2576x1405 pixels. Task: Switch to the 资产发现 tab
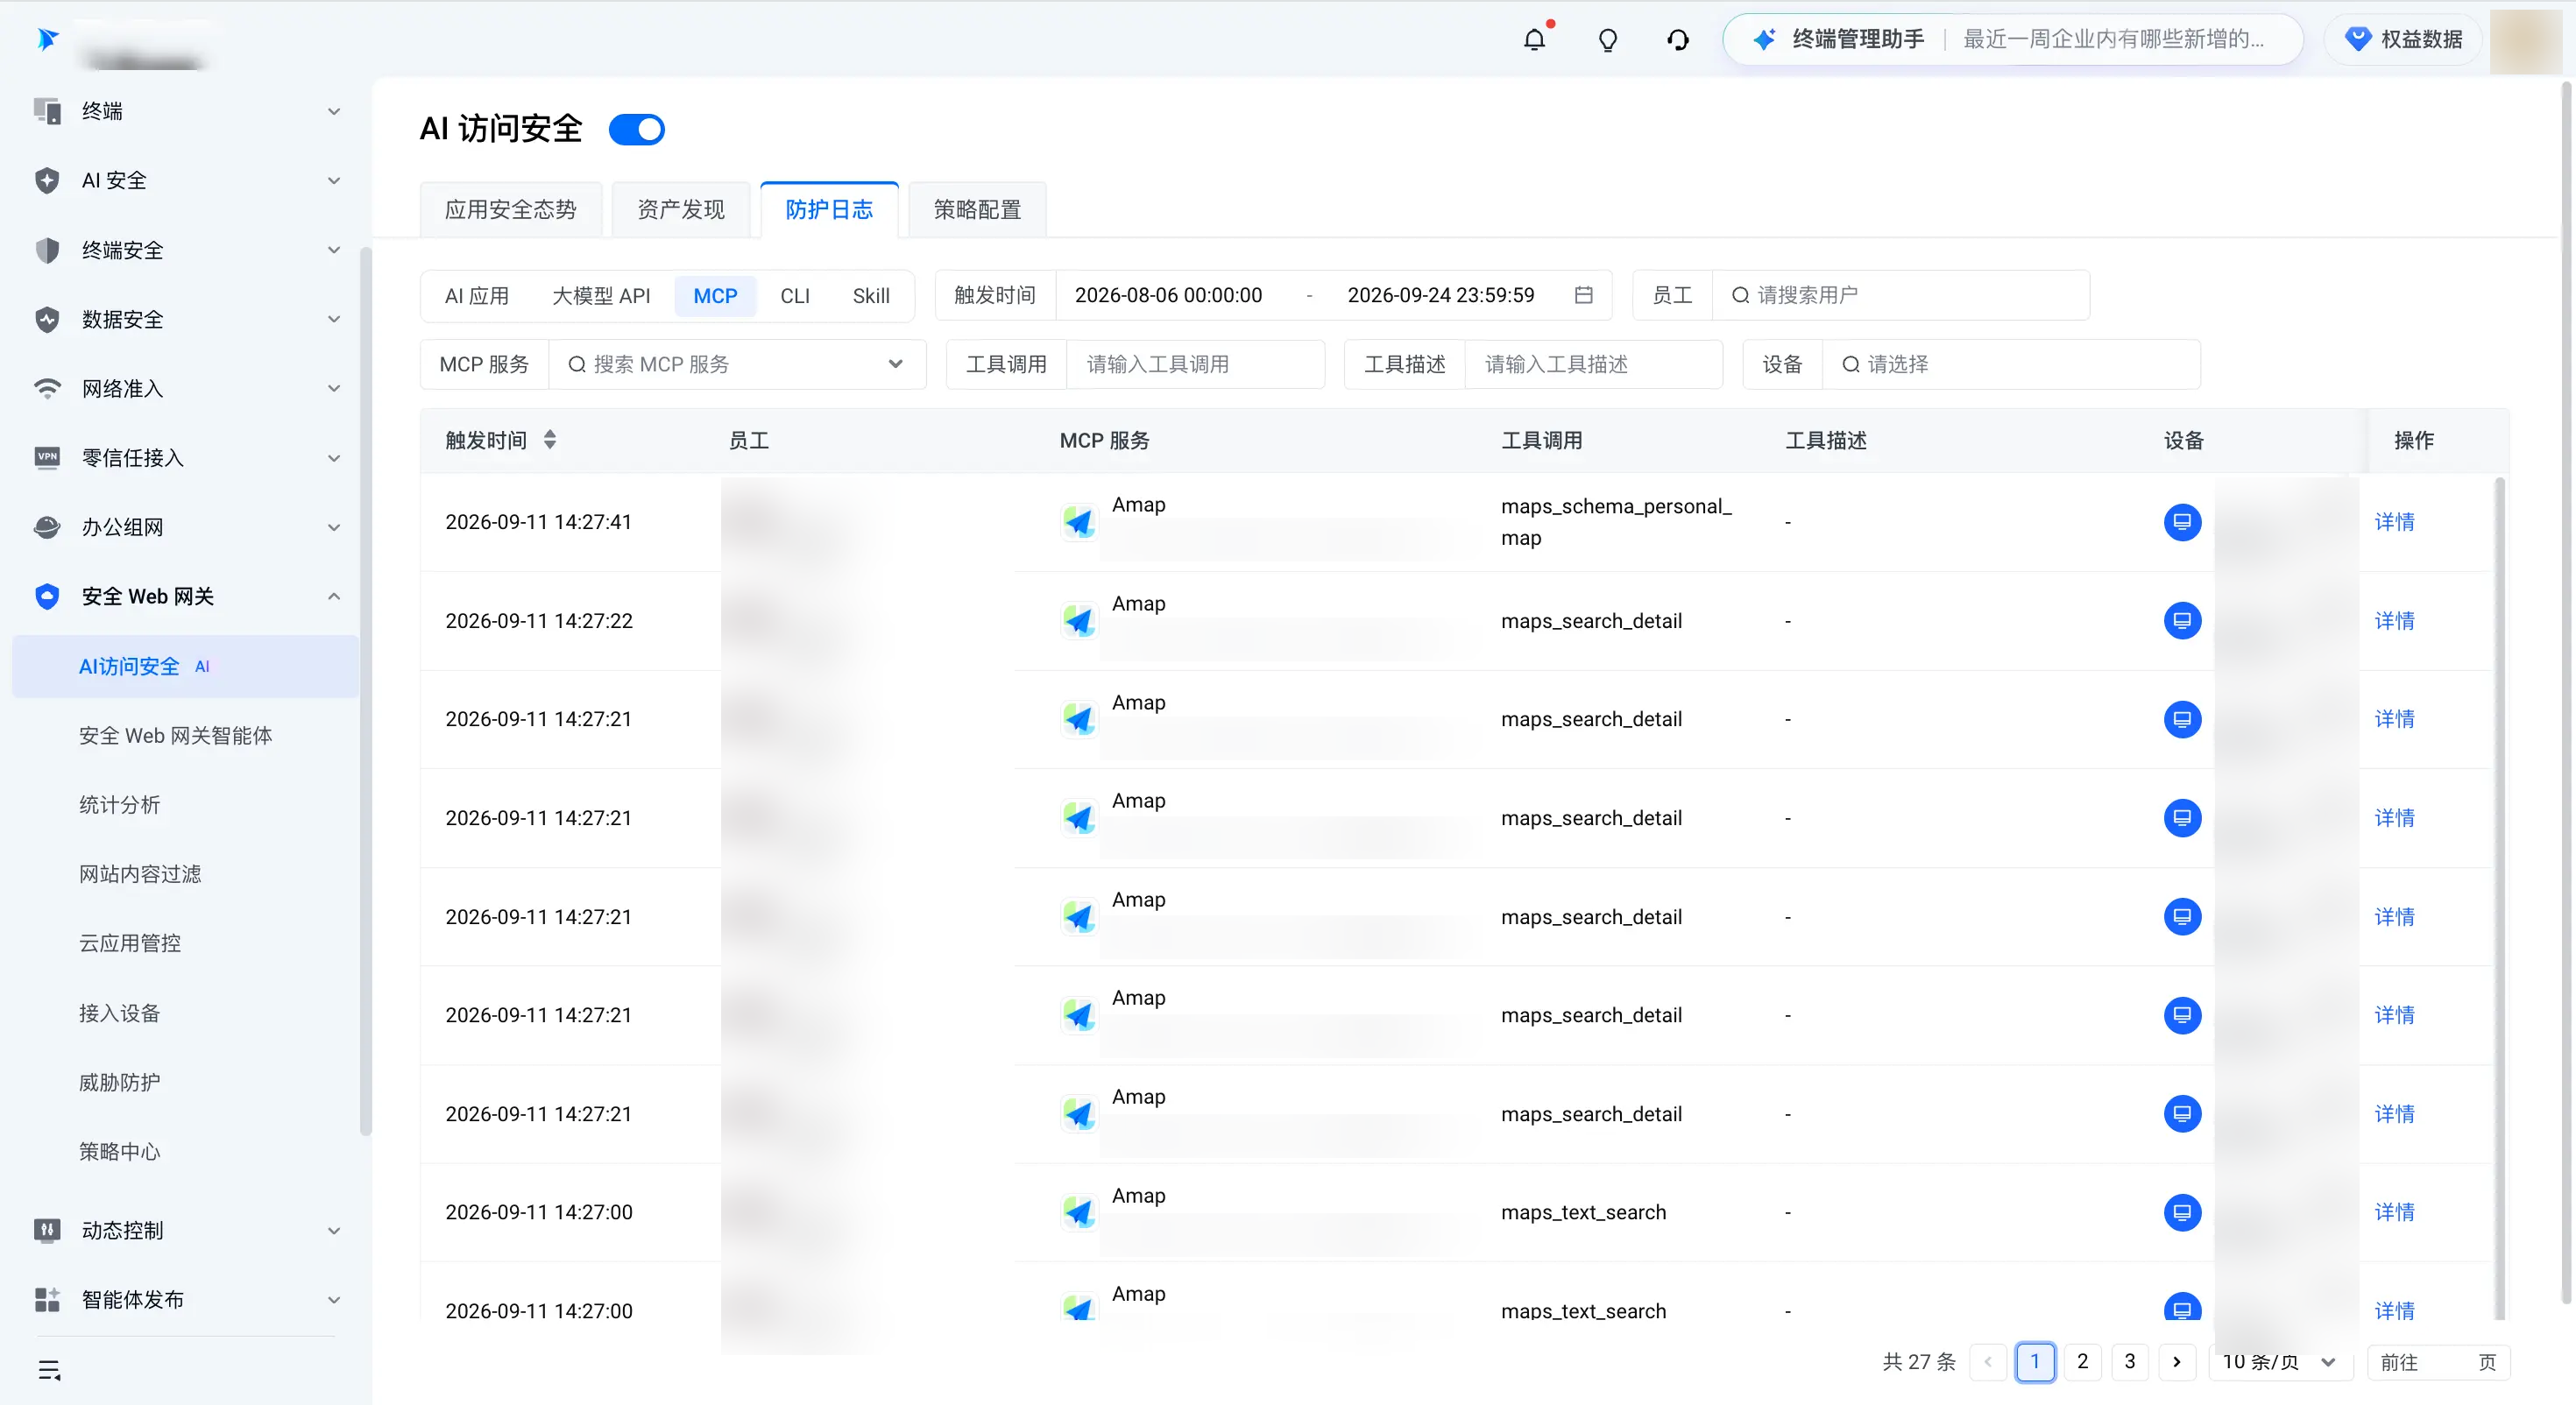pos(681,210)
